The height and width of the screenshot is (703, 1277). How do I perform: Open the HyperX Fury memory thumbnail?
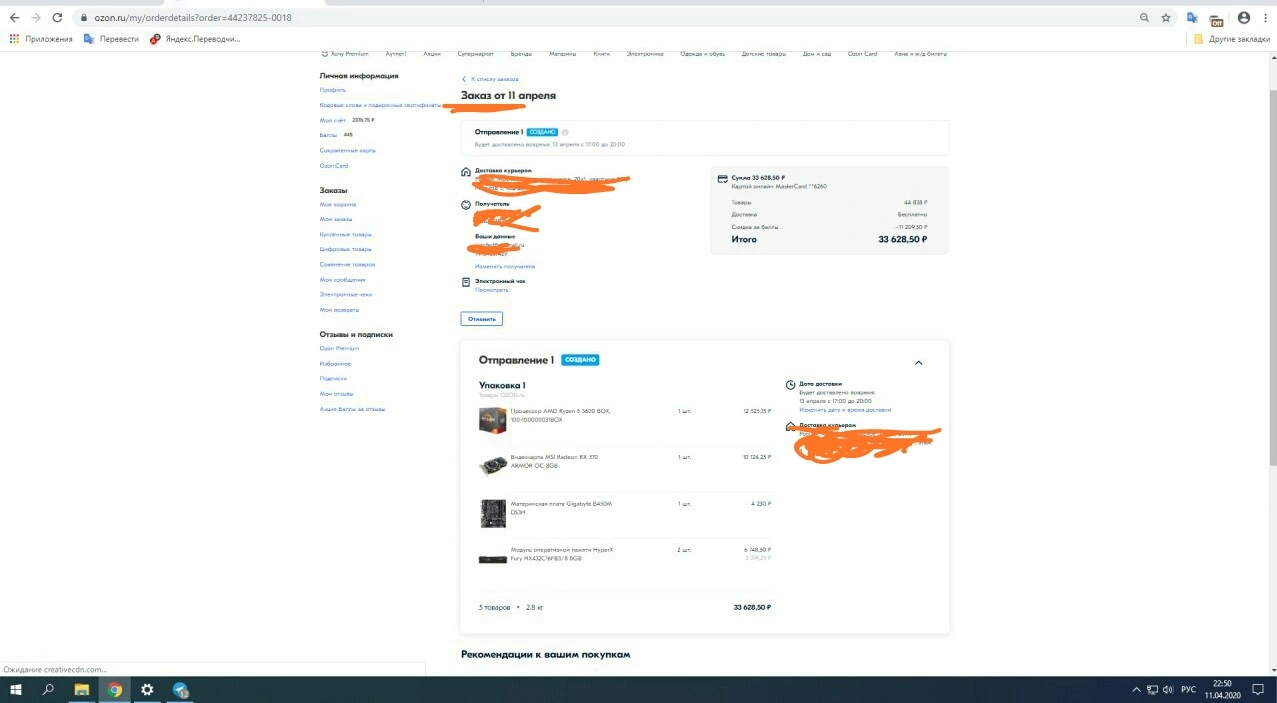(493, 559)
